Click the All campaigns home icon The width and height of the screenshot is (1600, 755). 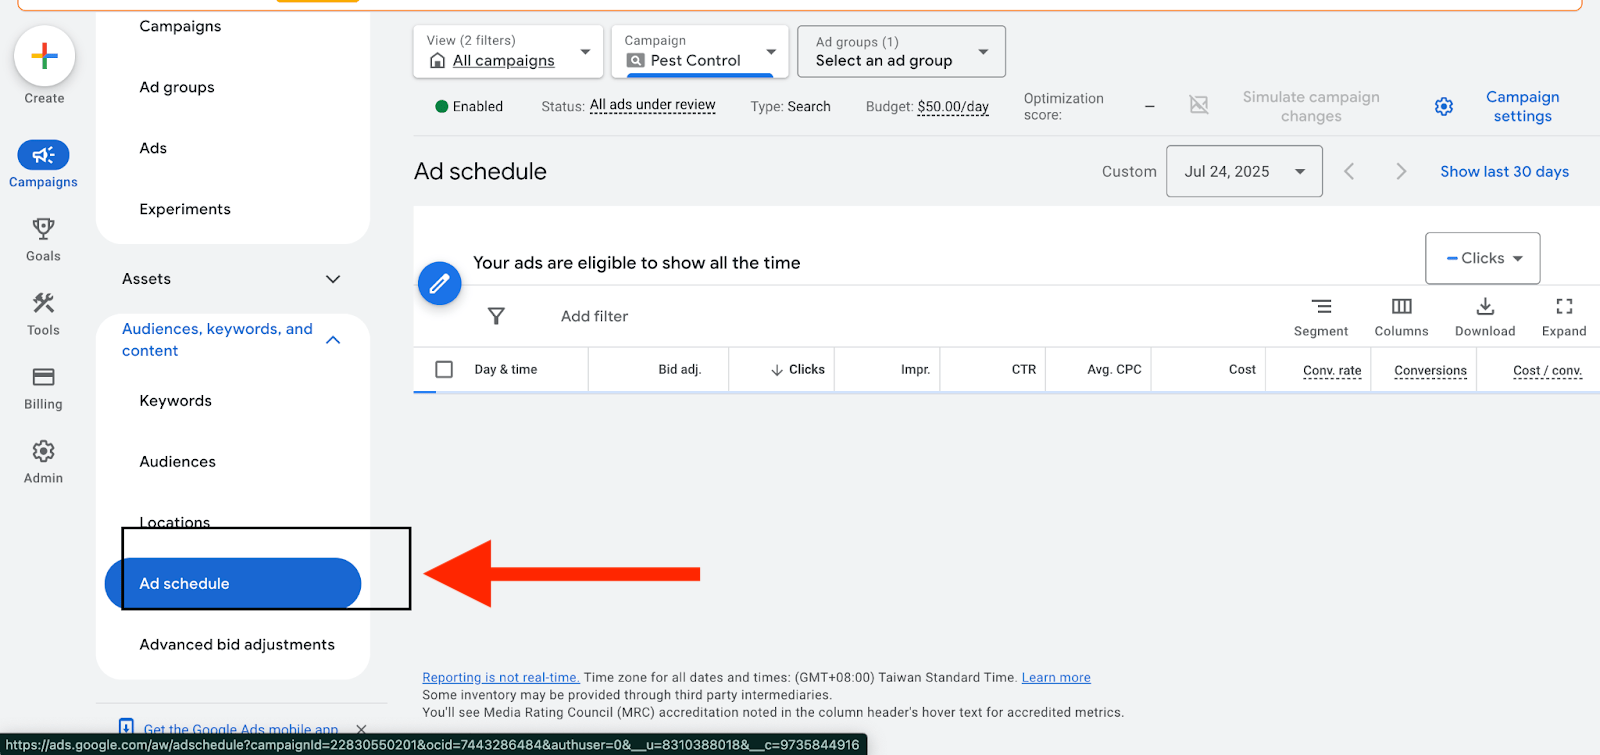(437, 61)
